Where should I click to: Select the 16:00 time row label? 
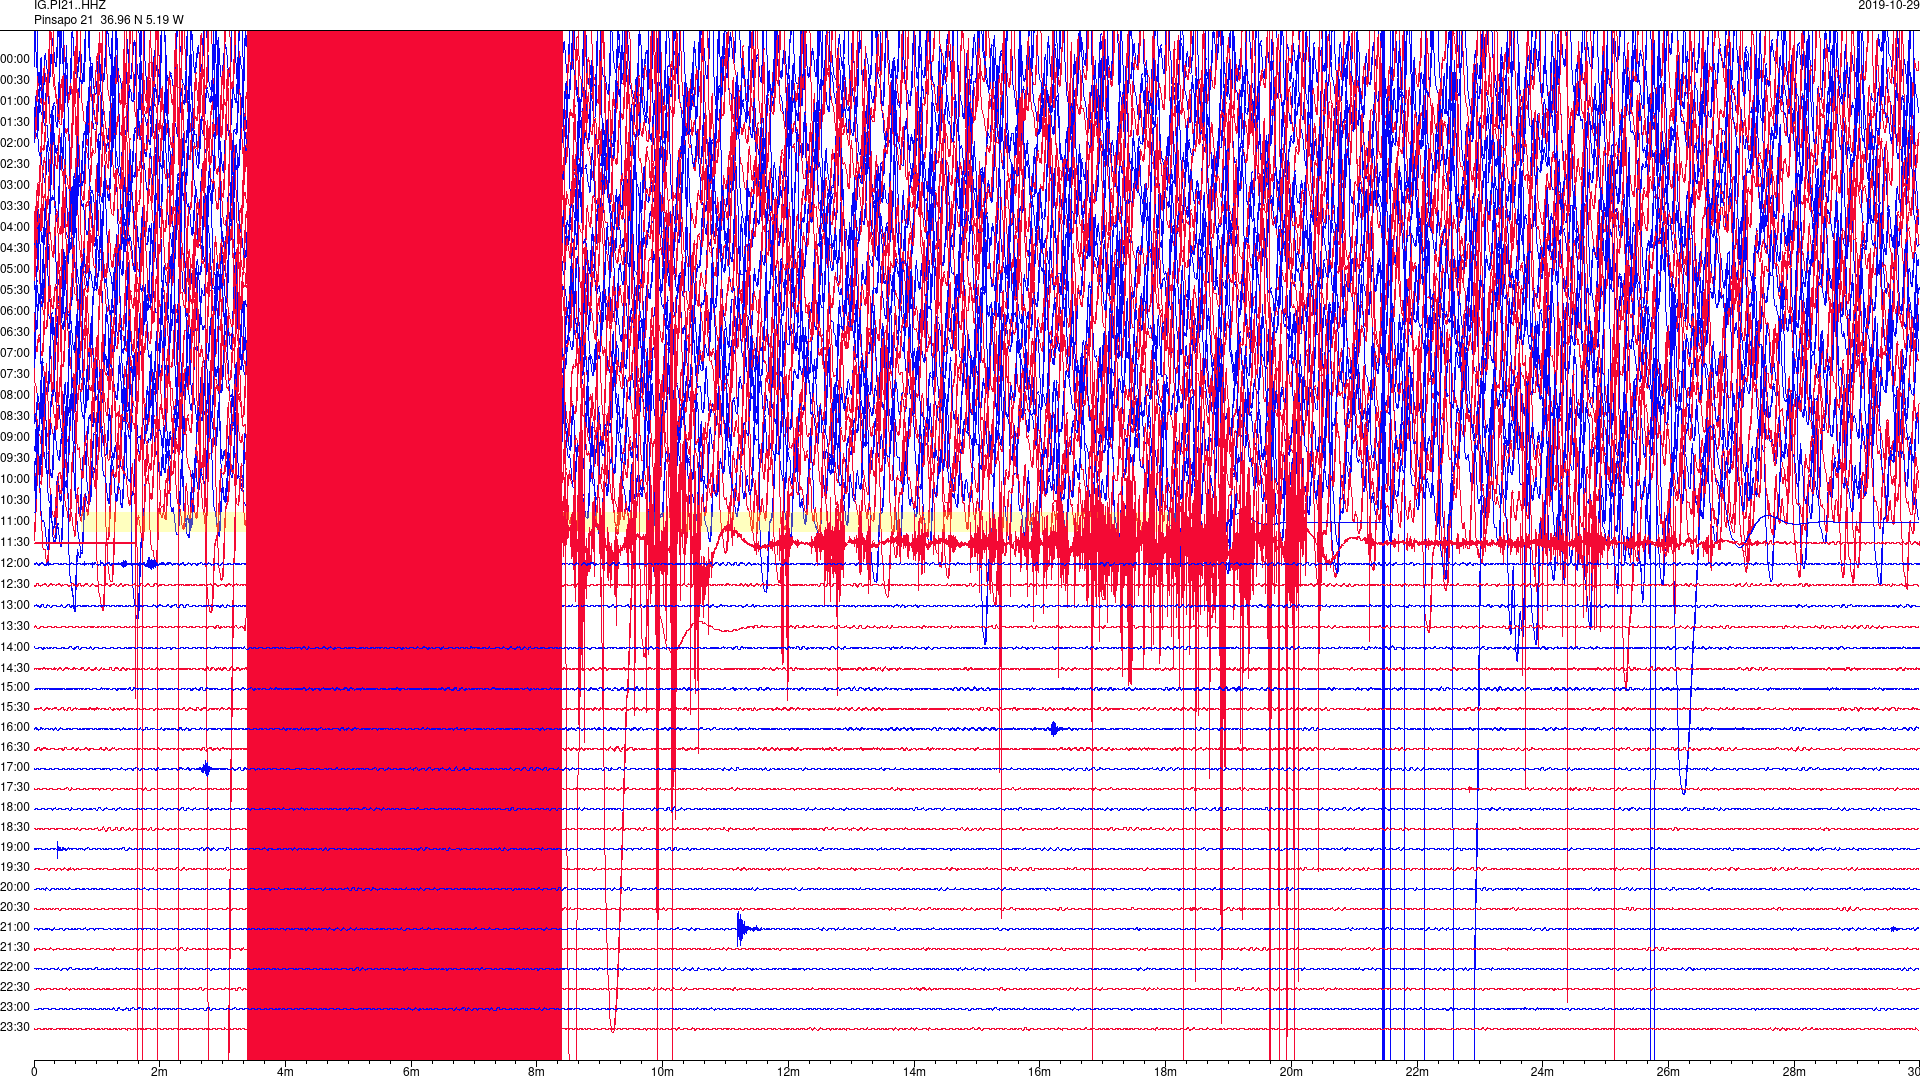pos(15,727)
